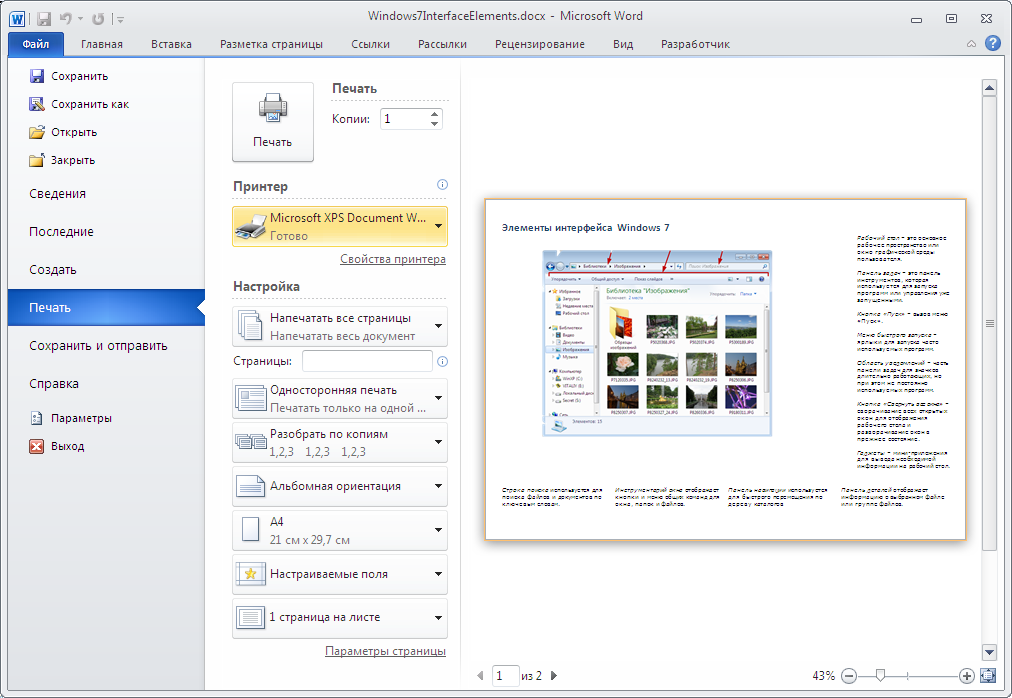This screenshot has width=1012, height=698.
Task: Click the Параметры options icon
Action: (x=37, y=418)
